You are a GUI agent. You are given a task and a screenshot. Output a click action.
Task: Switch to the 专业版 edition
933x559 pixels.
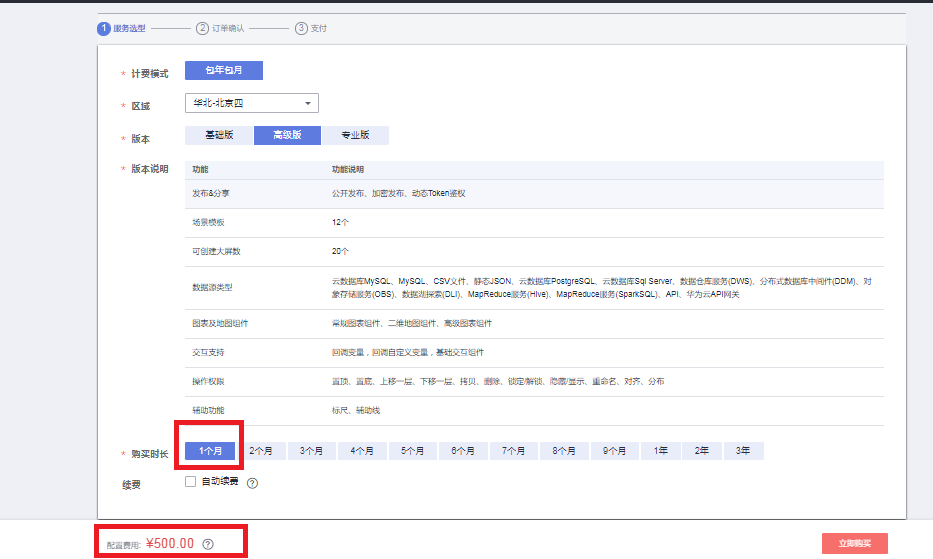click(x=355, y=135)
